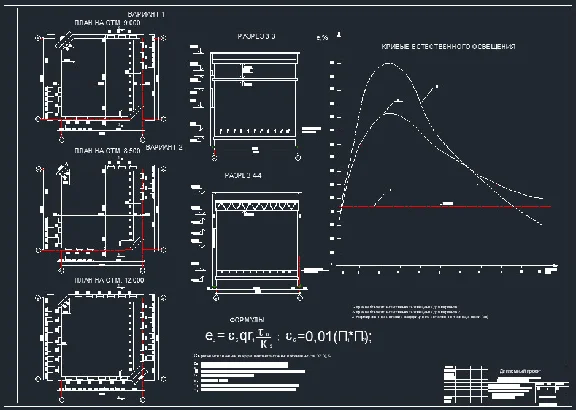576x410 pixels.
Task: Click the 'ПЛАН НА ОТМ. 12.000' plan title
Action: coord(109,280)
